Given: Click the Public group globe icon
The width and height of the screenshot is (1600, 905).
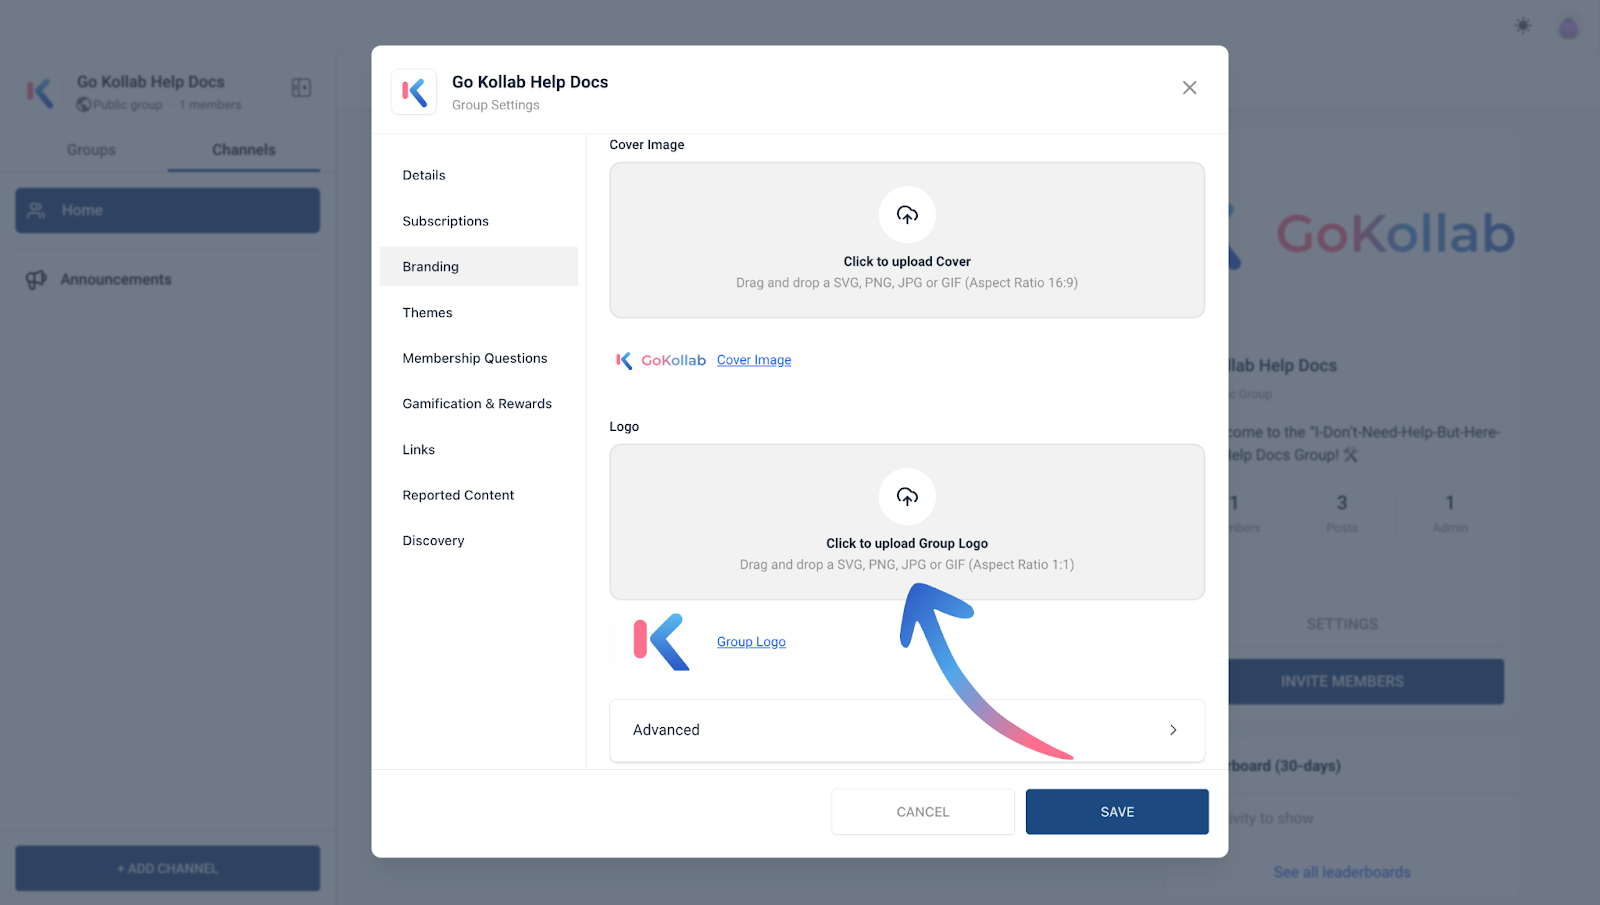Looking at the screenshot, I should click(84, 105).
